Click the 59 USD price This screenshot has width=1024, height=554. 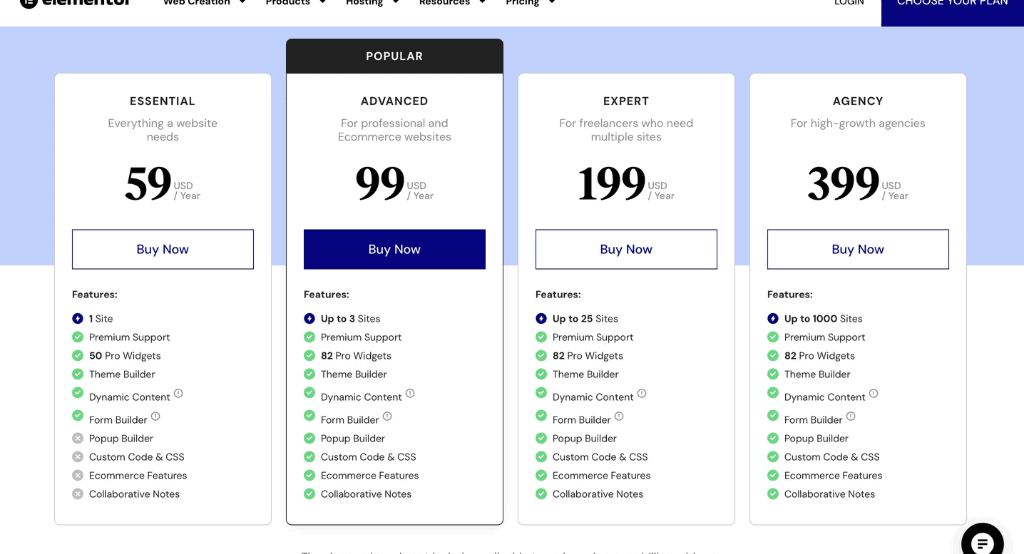(x=163, y=184)
